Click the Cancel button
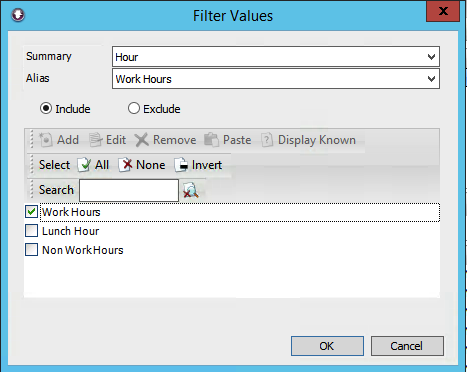Image resolution: width=467 pixels, height=372 pixels. pos(407,346)
